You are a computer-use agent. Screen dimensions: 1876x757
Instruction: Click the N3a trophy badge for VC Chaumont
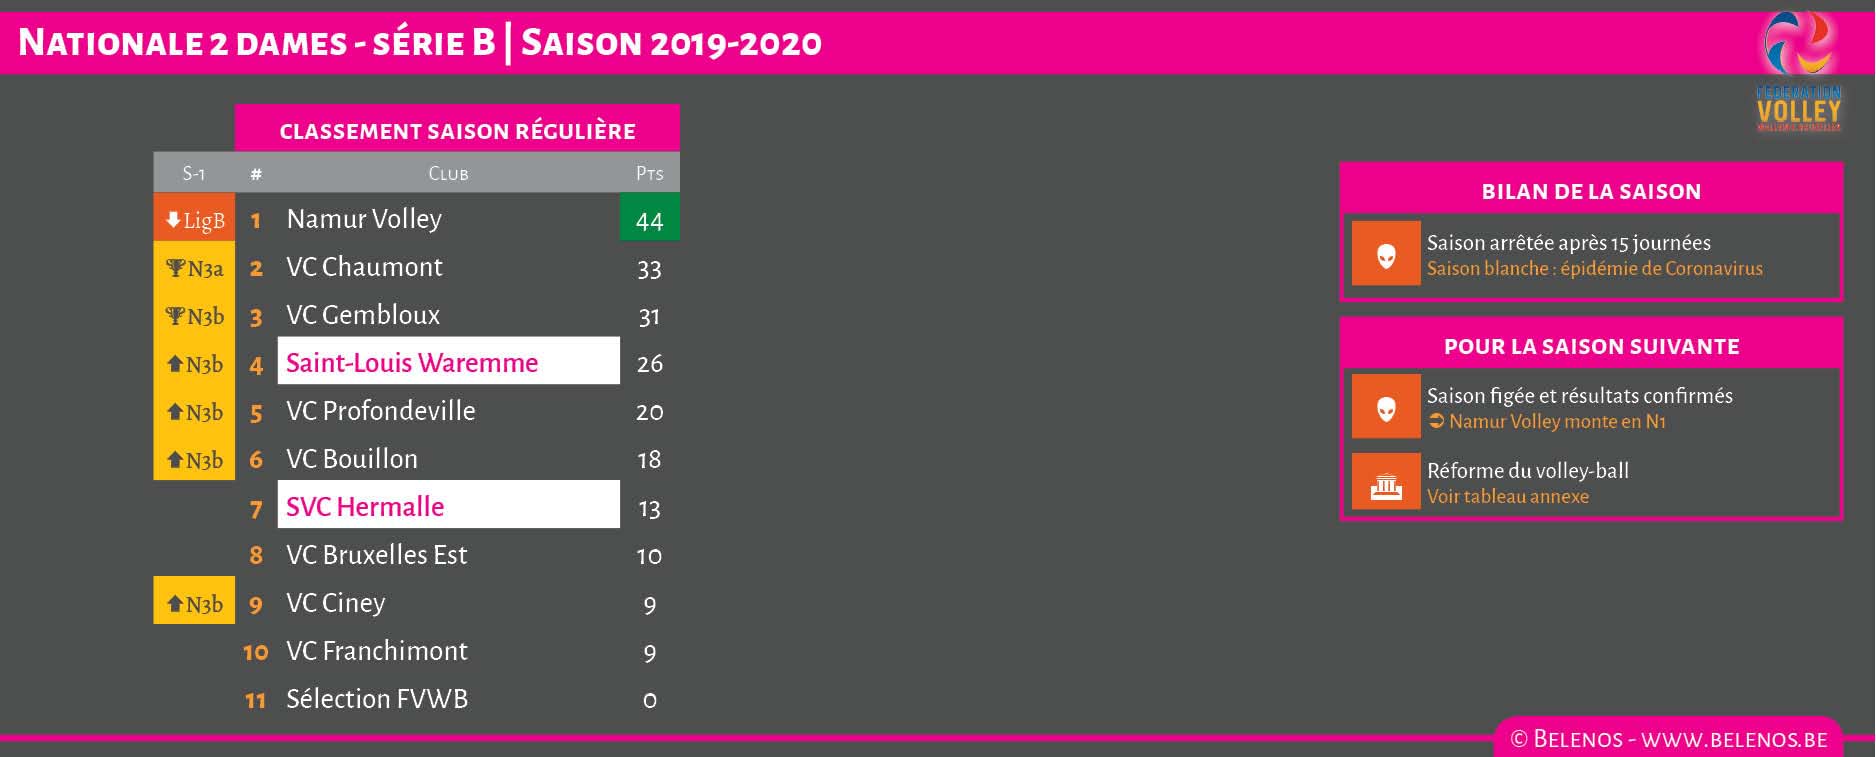pos(194,268)
